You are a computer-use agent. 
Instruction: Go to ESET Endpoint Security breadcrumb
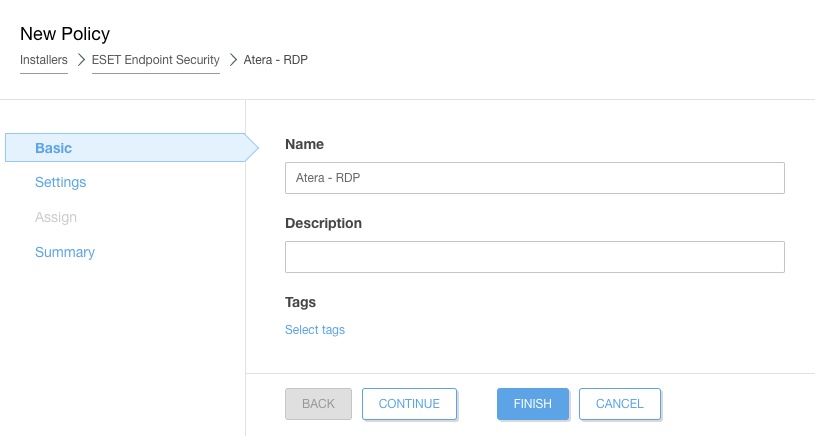[x=155, y=60]
